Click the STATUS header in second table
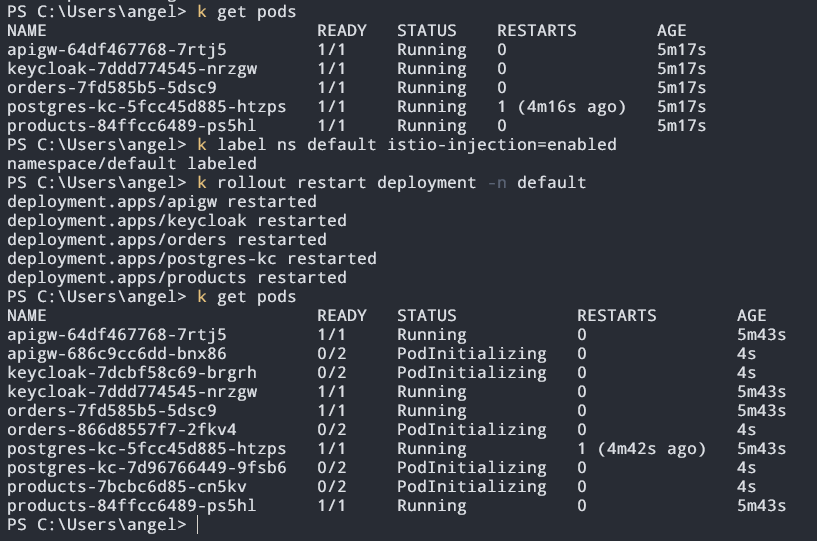 (427, 315)
